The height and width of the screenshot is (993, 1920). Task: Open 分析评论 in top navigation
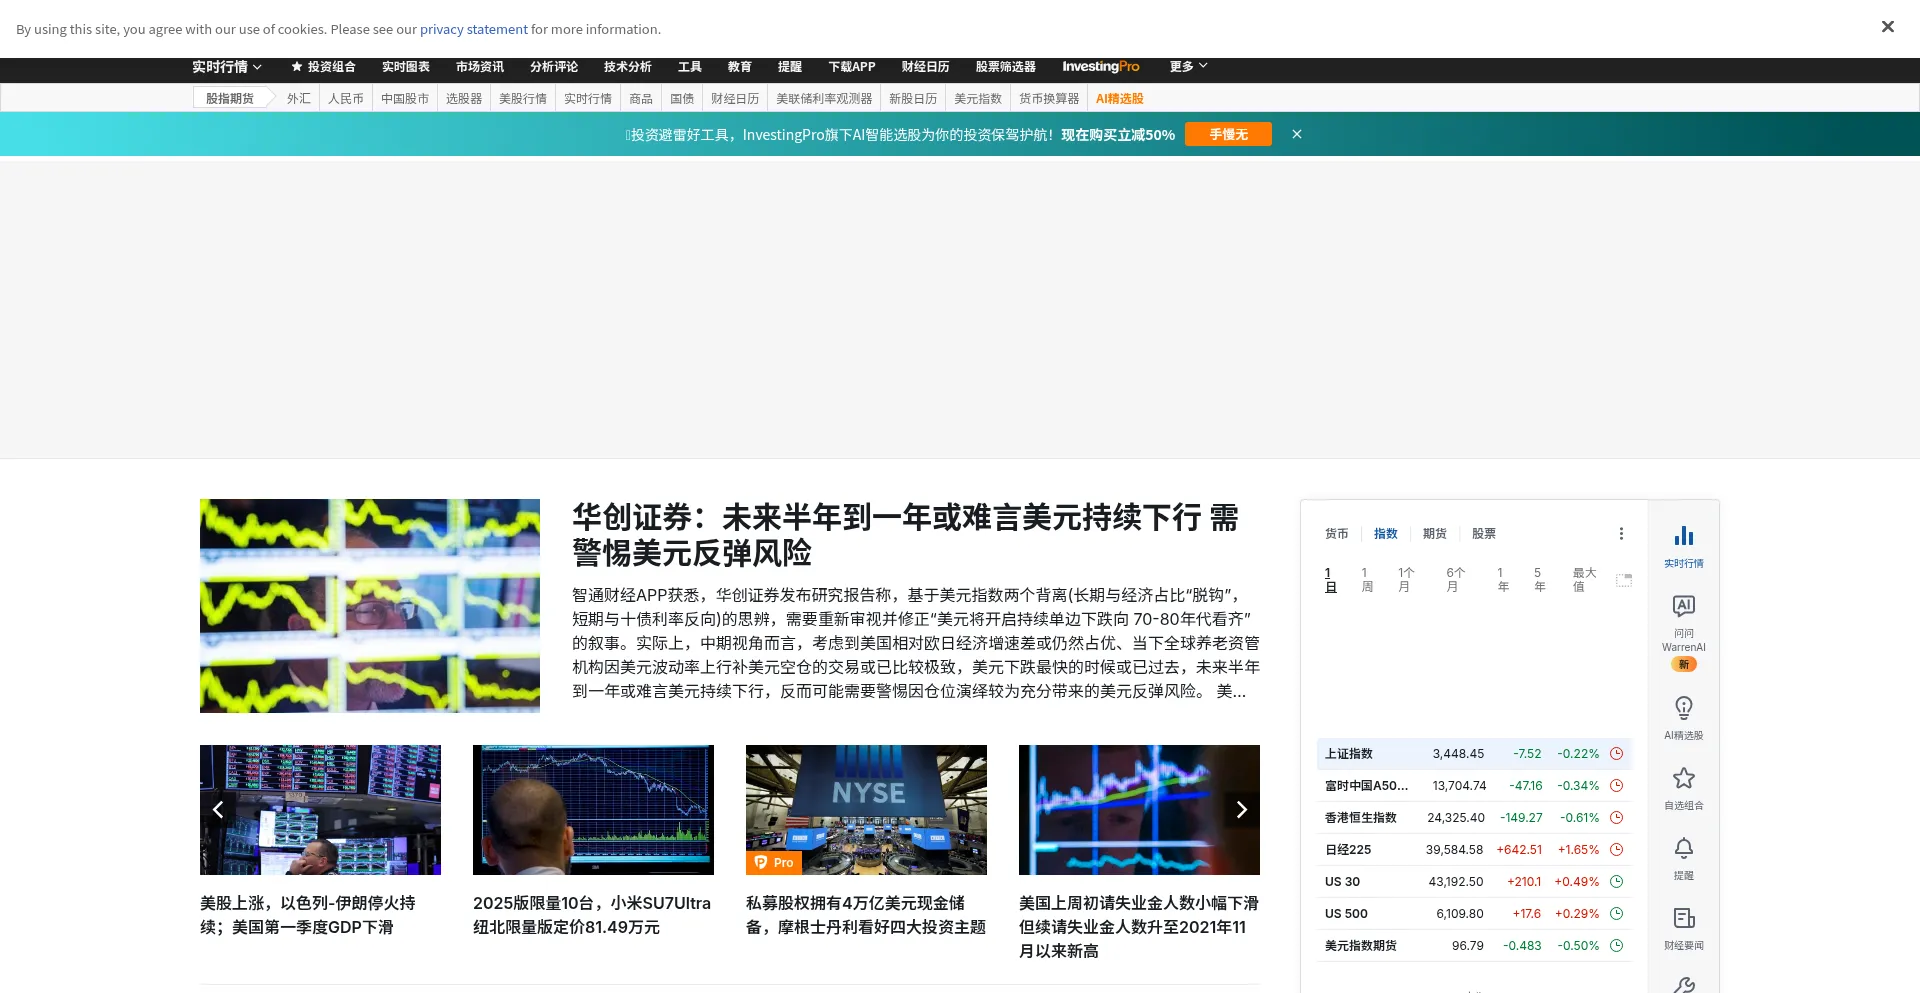tap(554, 67)
